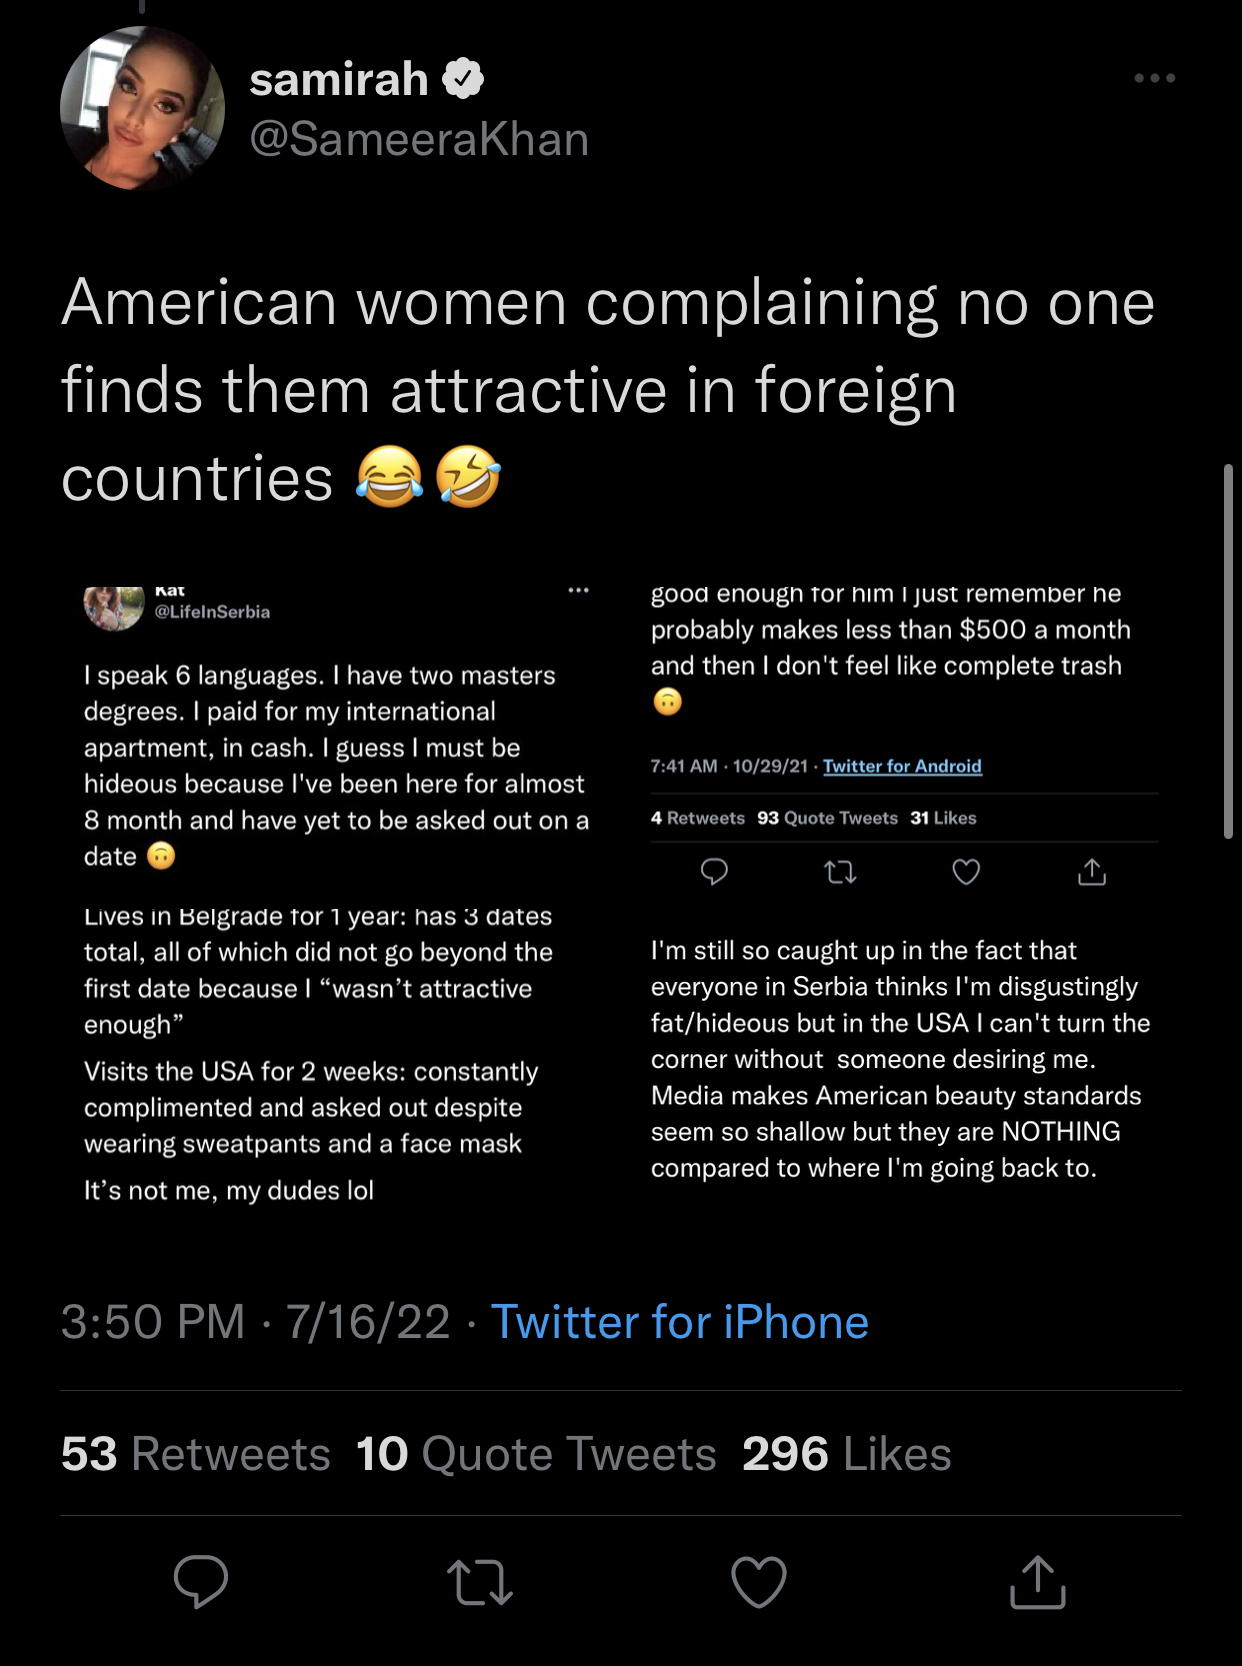Click the embedded screenshot's reply icon
Screen dimensions: 1242x1666
714,872
